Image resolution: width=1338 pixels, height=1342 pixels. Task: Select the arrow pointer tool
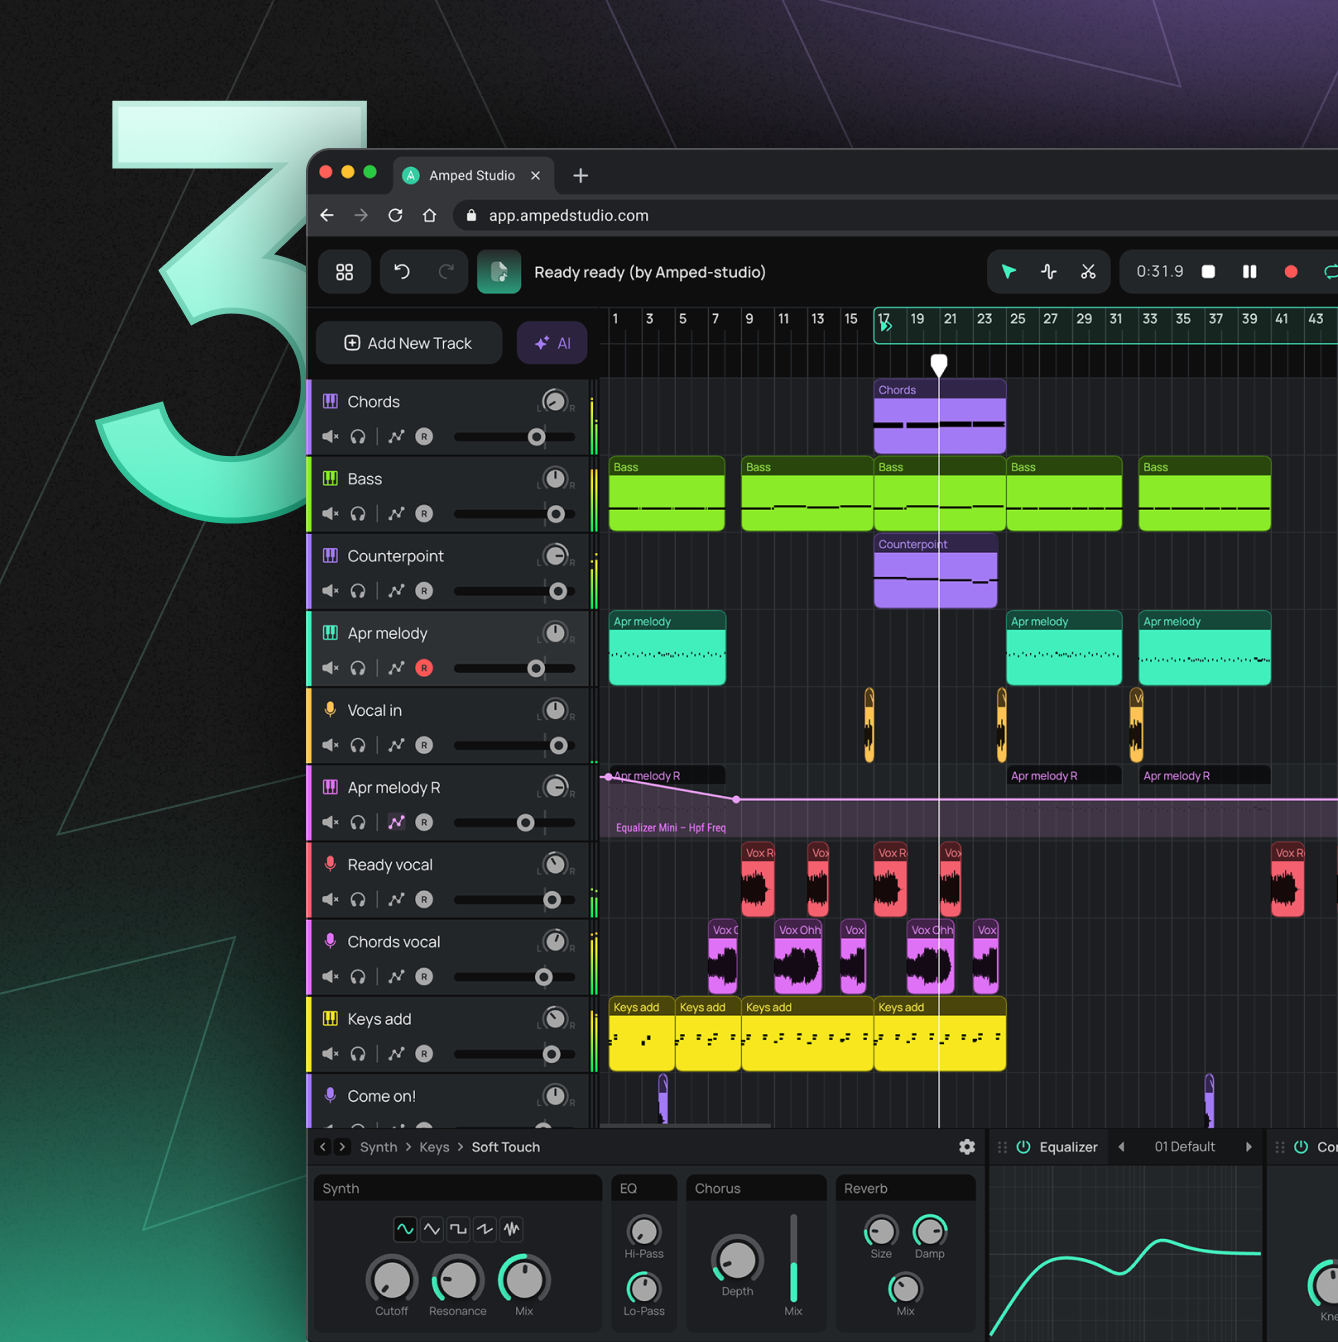[1008, 272]
